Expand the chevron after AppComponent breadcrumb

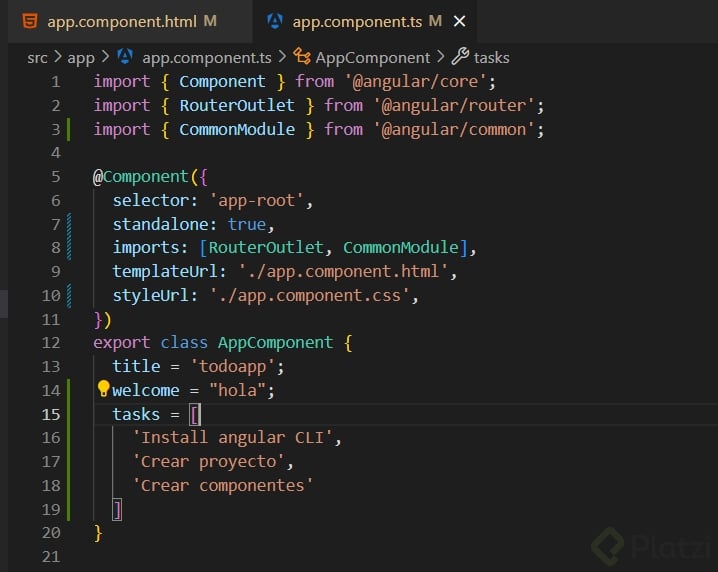(441, 57)
